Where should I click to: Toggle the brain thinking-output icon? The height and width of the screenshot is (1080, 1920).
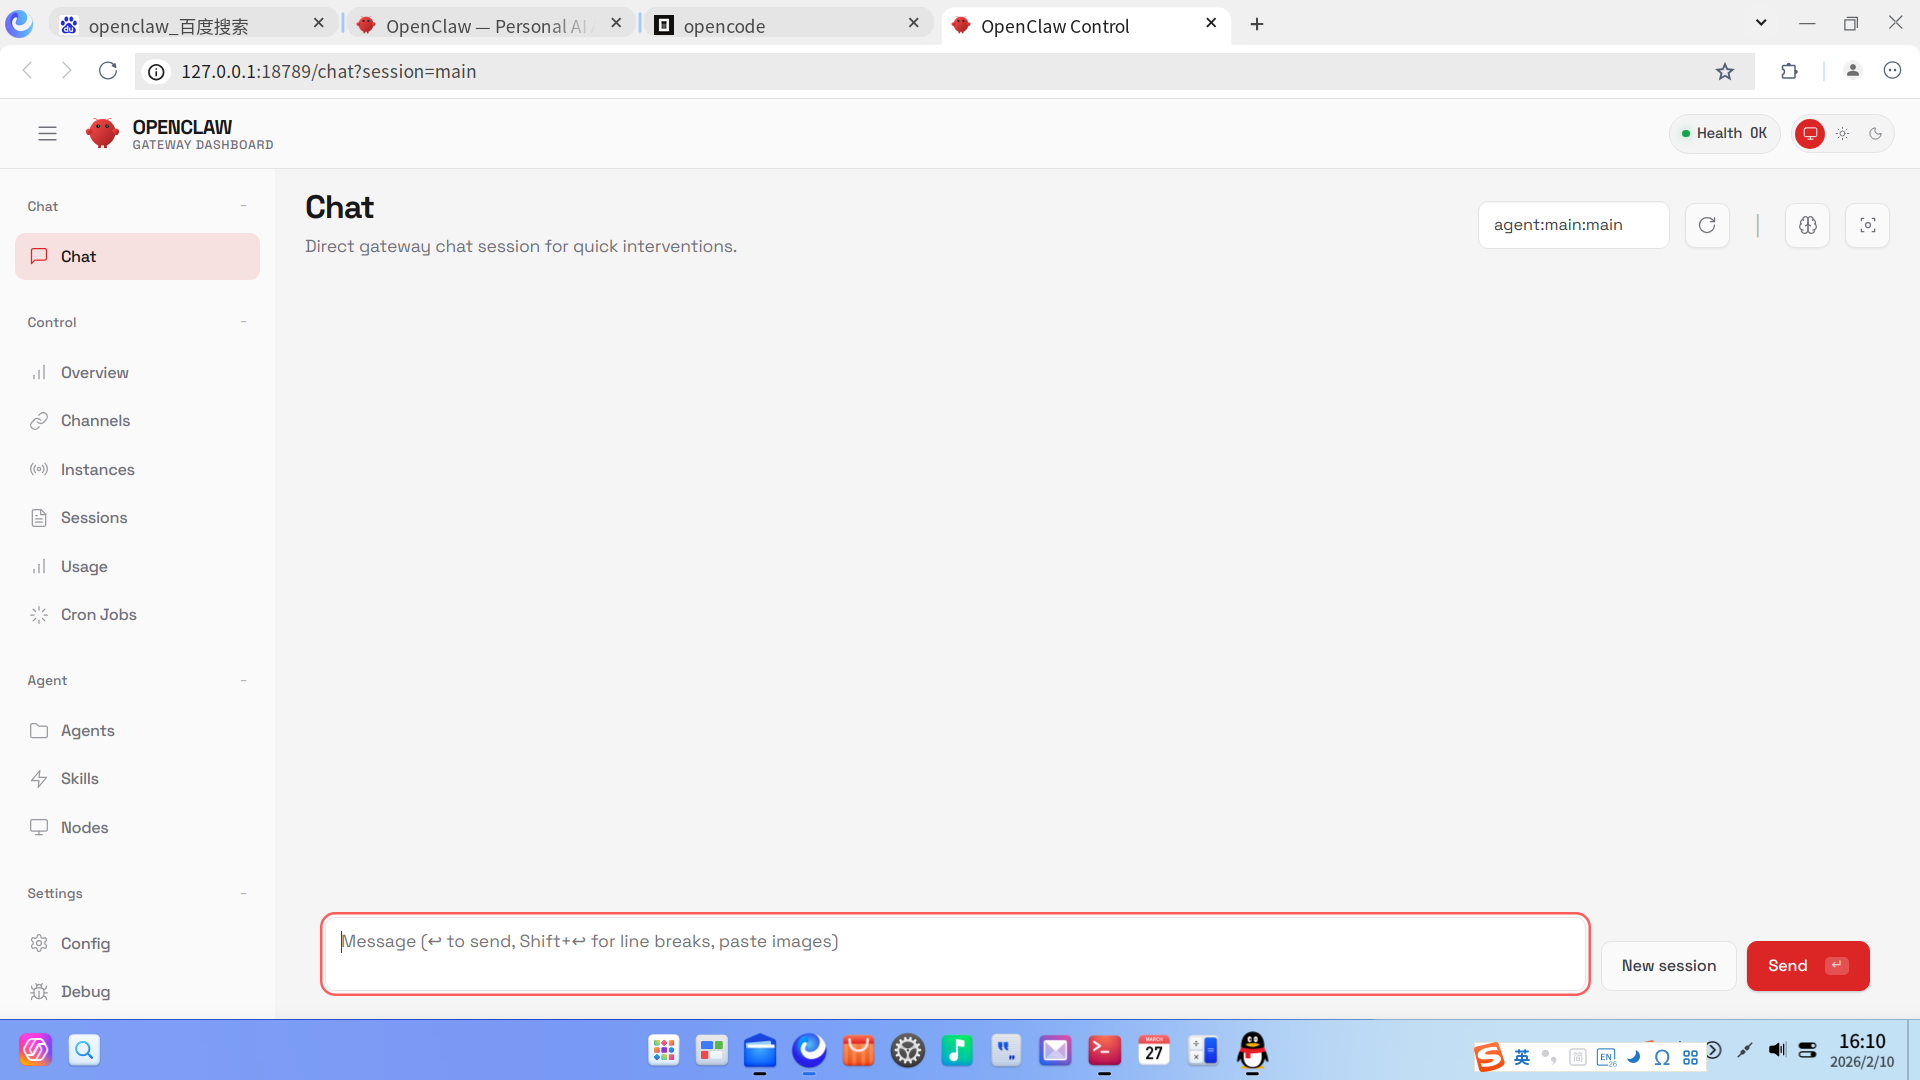1807,225
